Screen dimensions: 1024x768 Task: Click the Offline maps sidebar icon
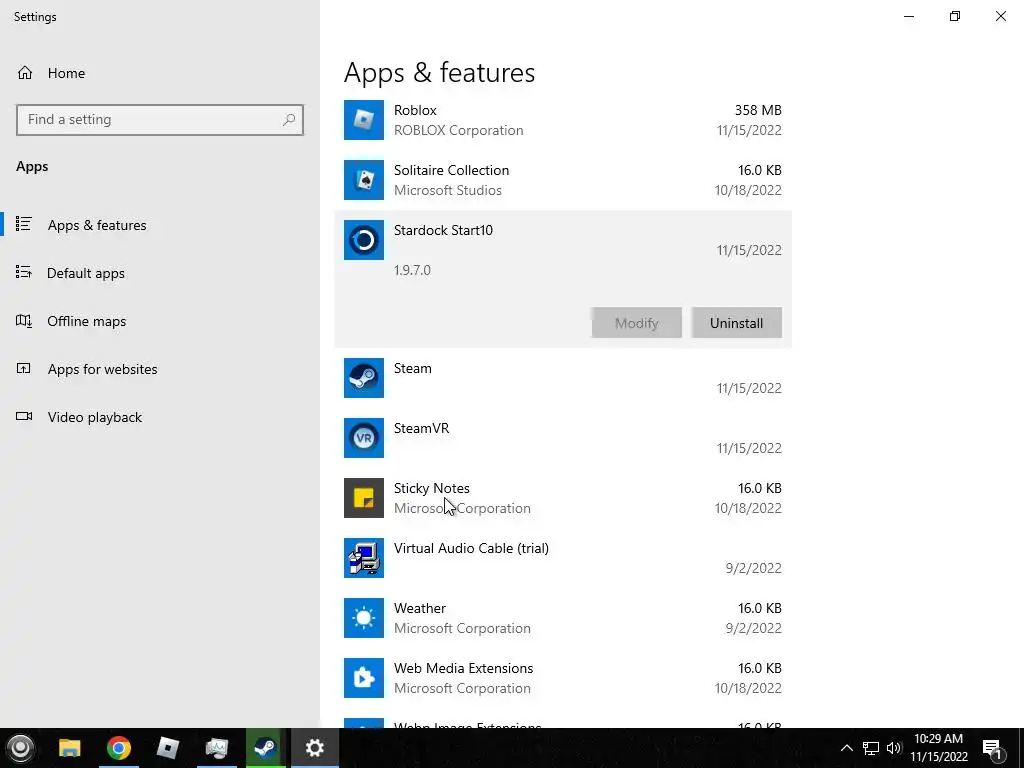(x=24, y=321)
